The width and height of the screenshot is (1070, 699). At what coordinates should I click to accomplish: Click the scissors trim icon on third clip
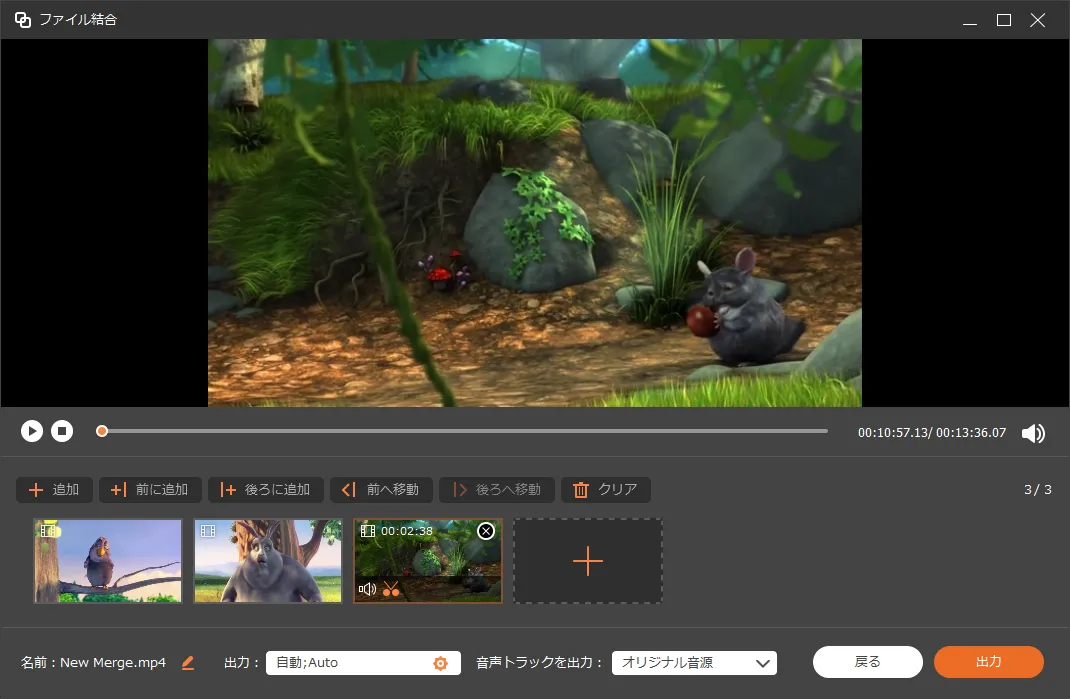[x=391, y=589]
